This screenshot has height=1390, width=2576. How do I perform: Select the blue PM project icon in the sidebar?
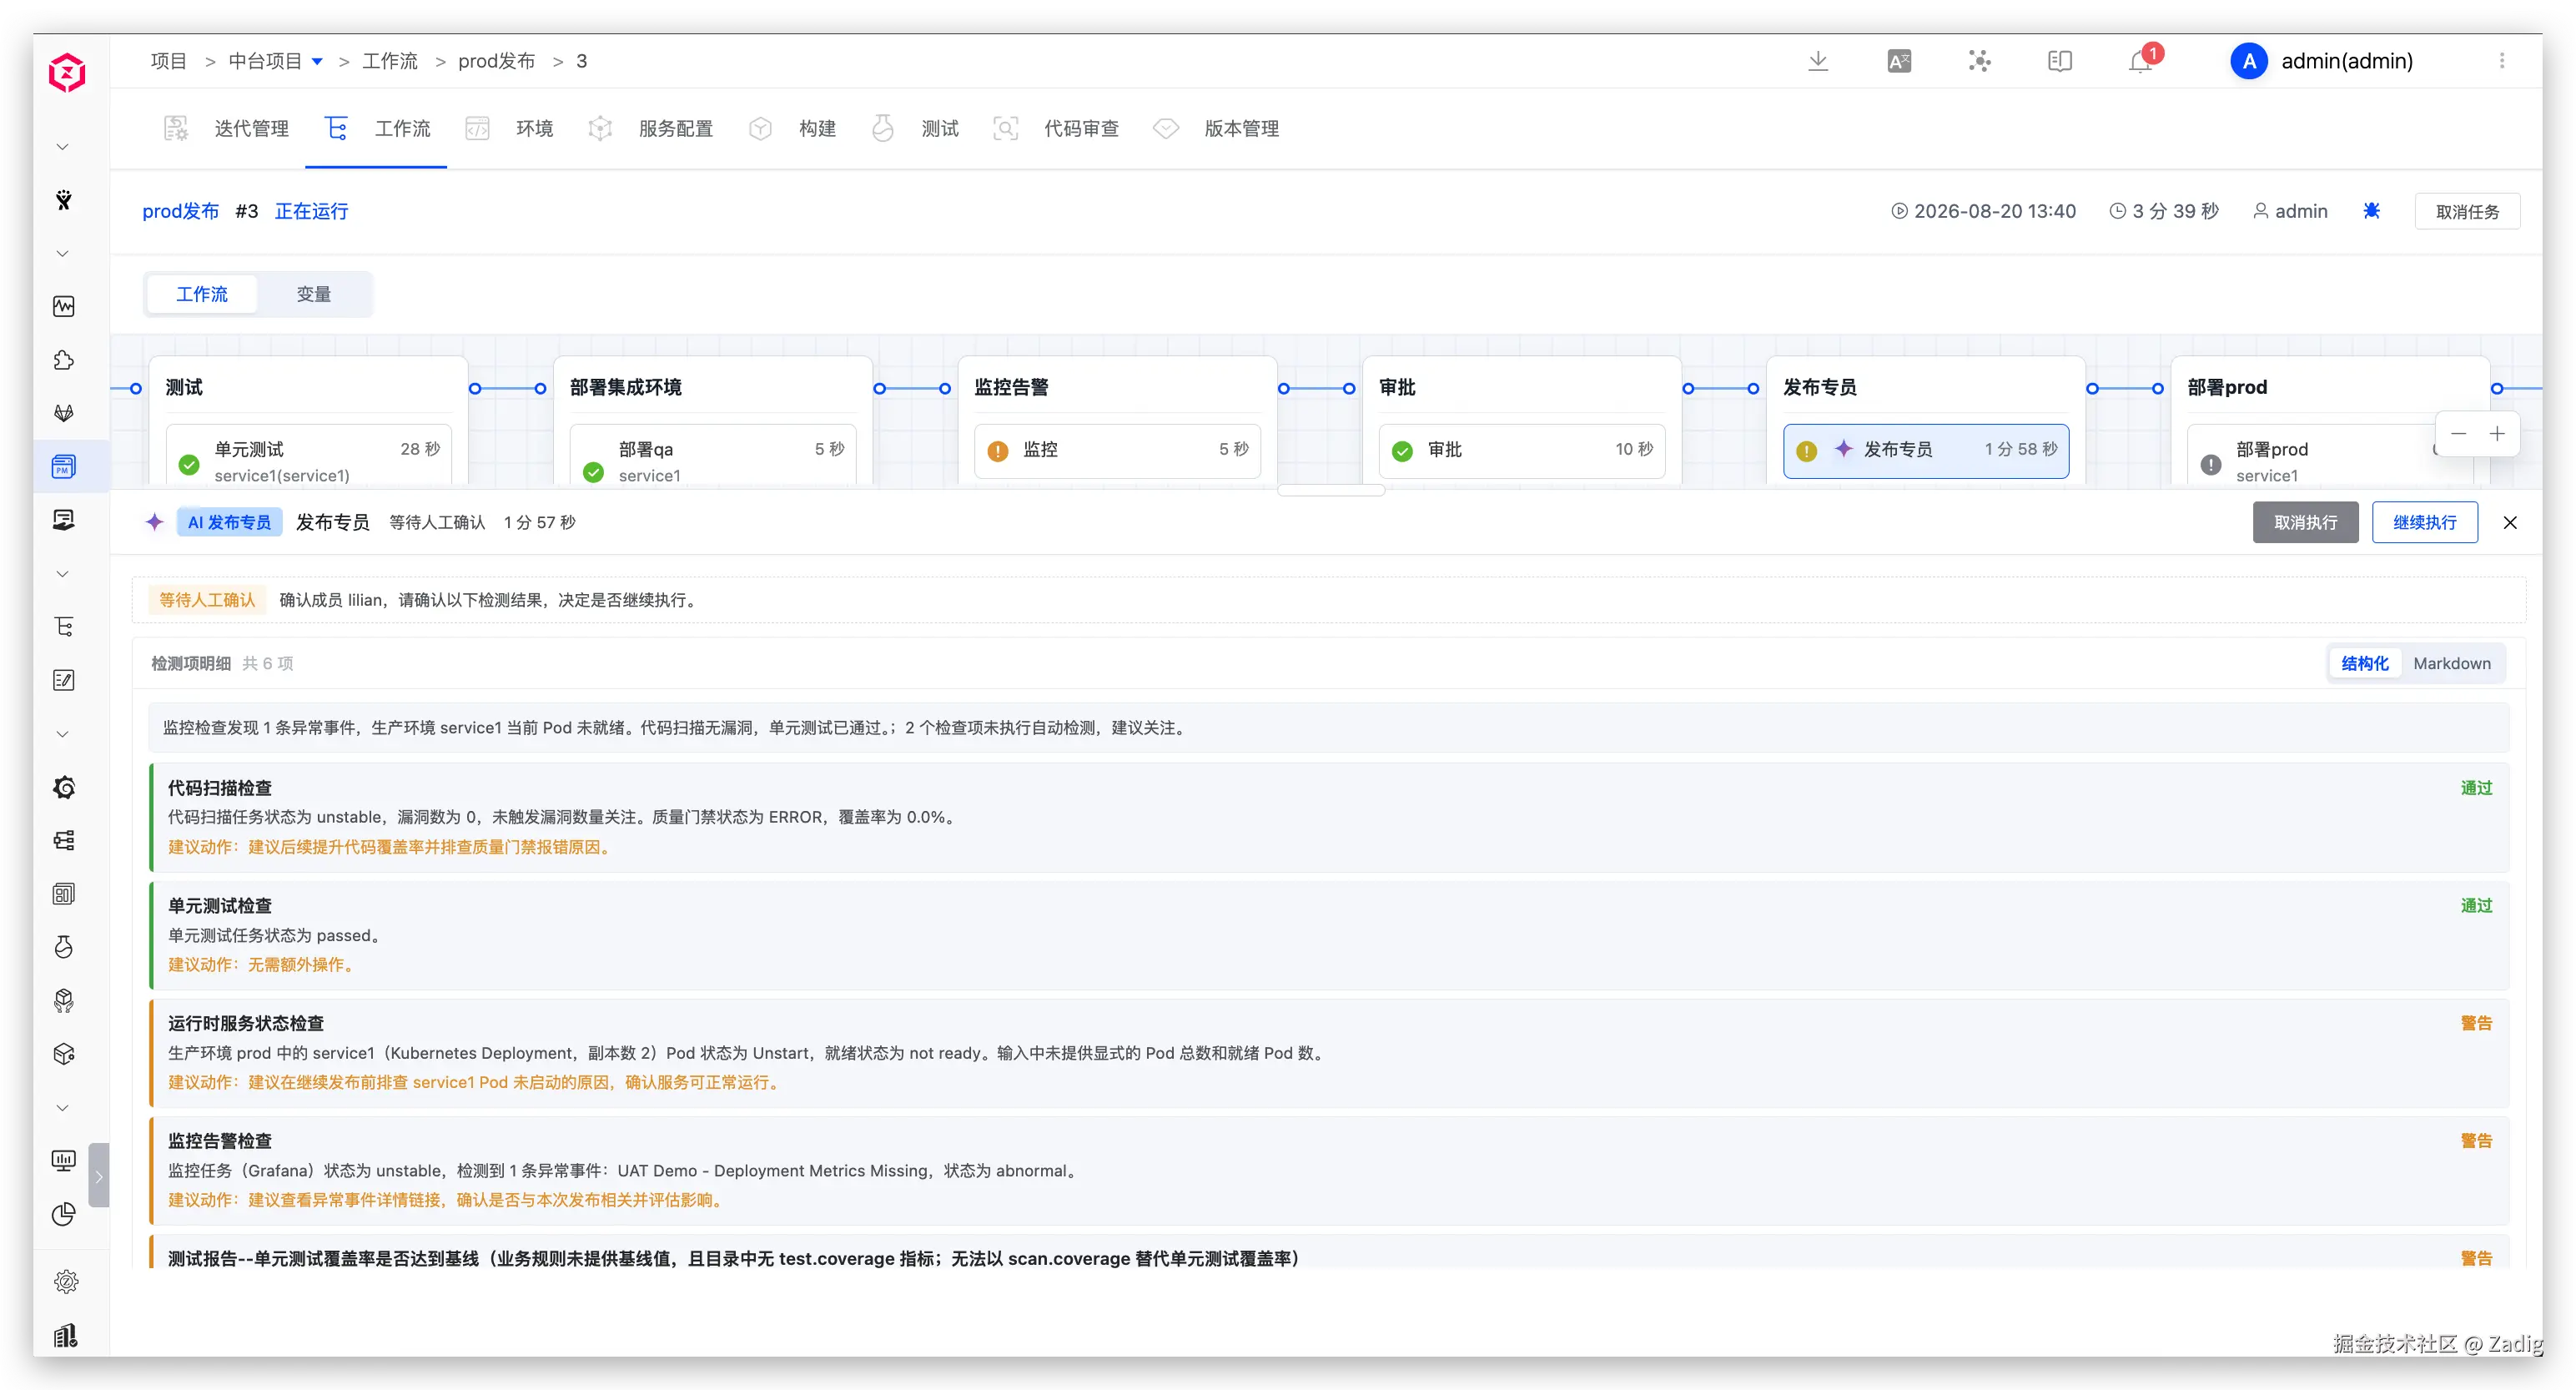(64, 466)
